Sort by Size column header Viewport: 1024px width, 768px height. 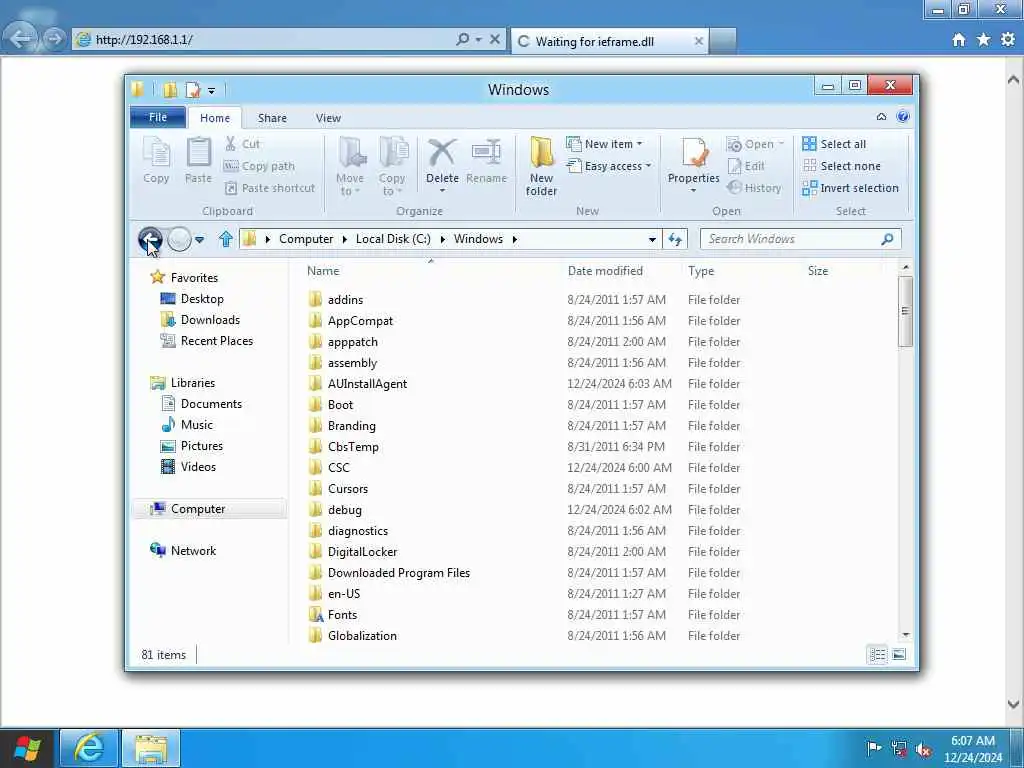pos(818,270)
